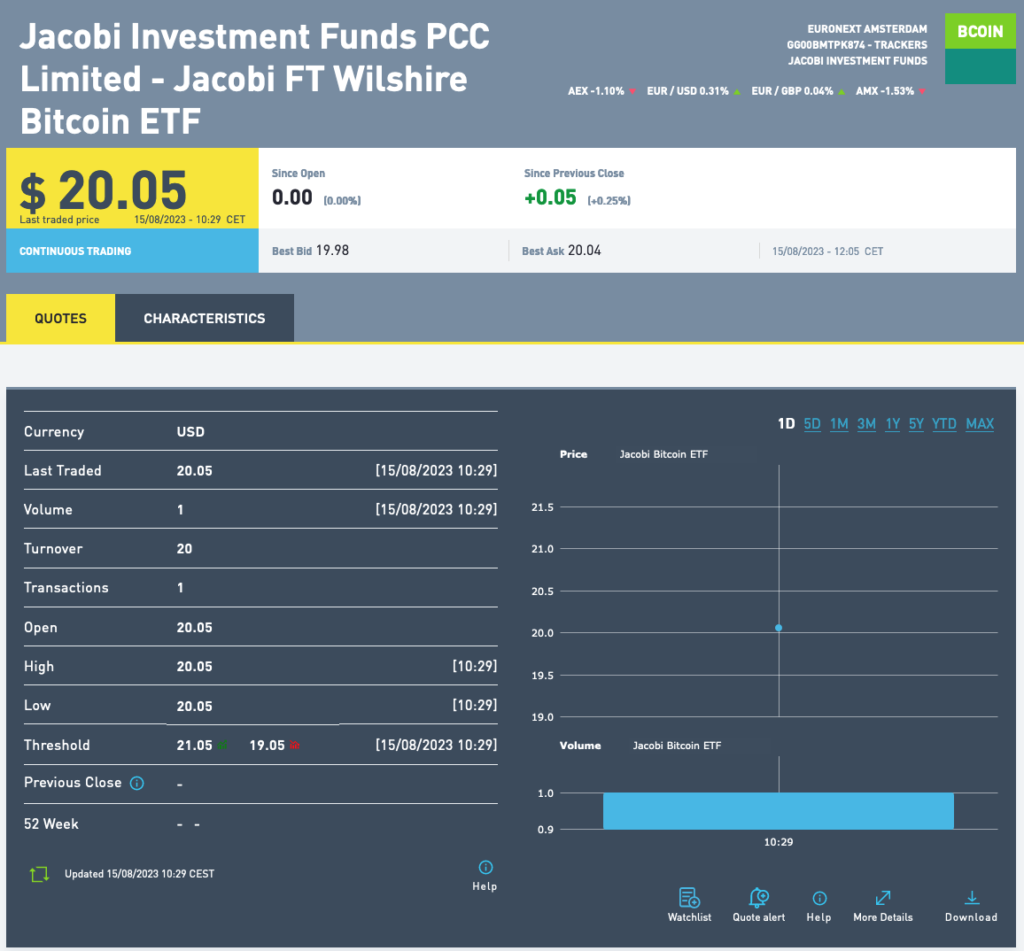Click the 52 Week row label
1024x951 pixels.
click(x=51, y=824)
